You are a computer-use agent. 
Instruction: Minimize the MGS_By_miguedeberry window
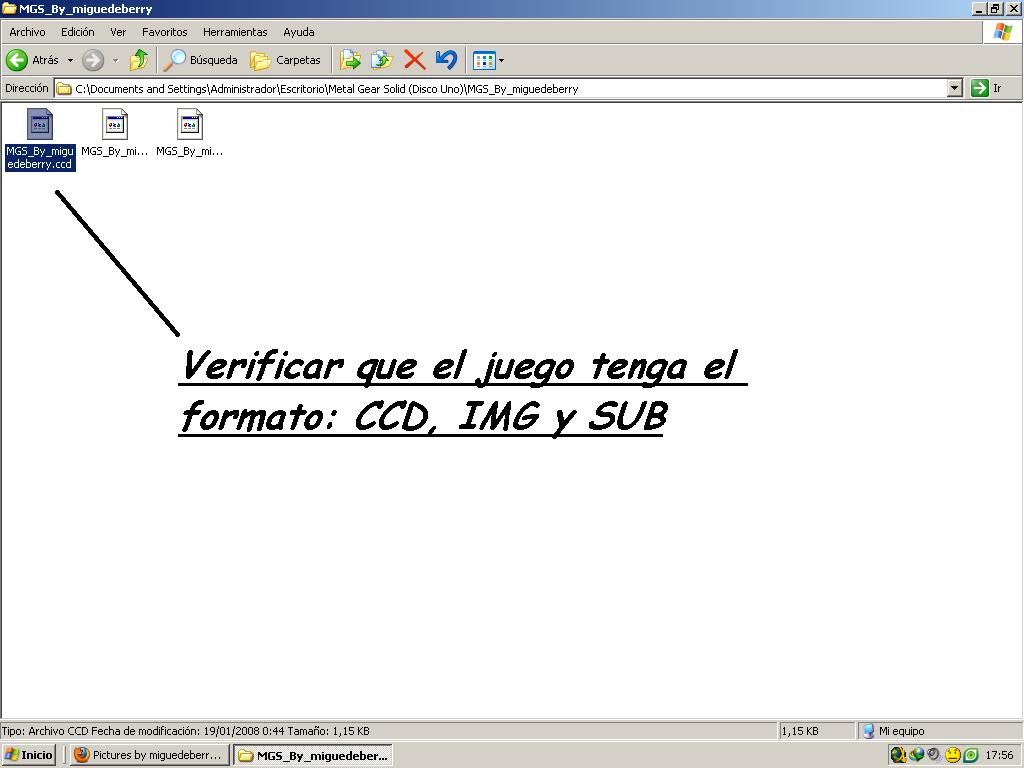click(x=978, y=8)
